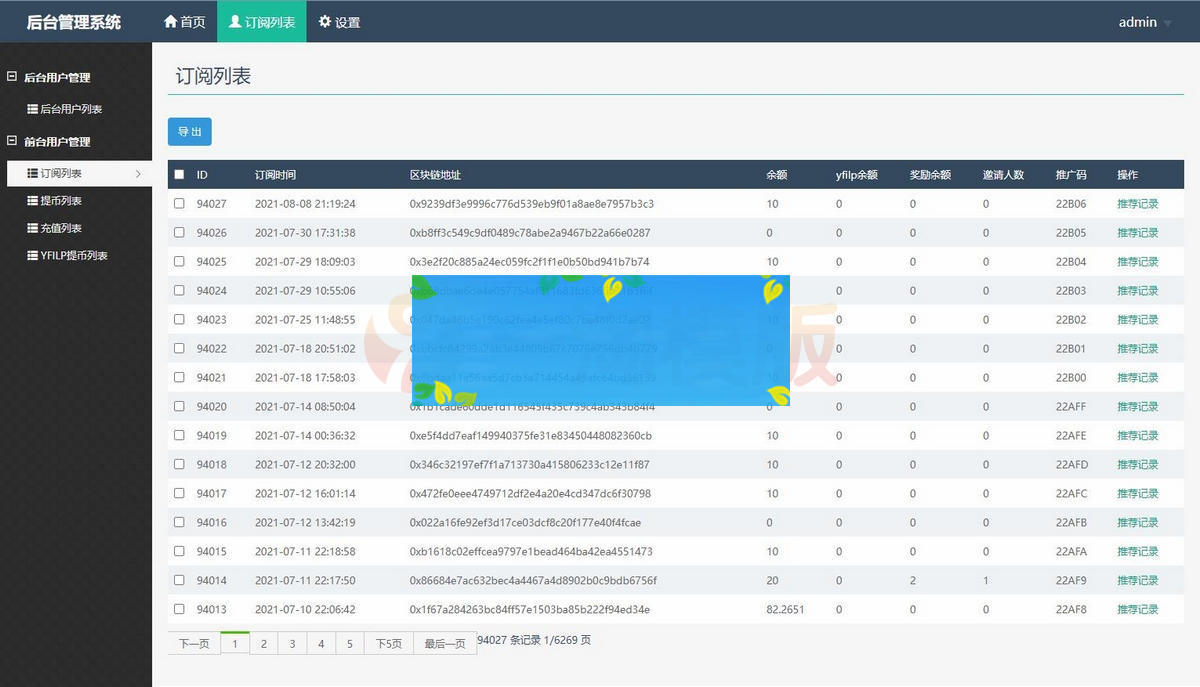
Task: Check the box for row ID 94027
Action: tap(179, 203)
